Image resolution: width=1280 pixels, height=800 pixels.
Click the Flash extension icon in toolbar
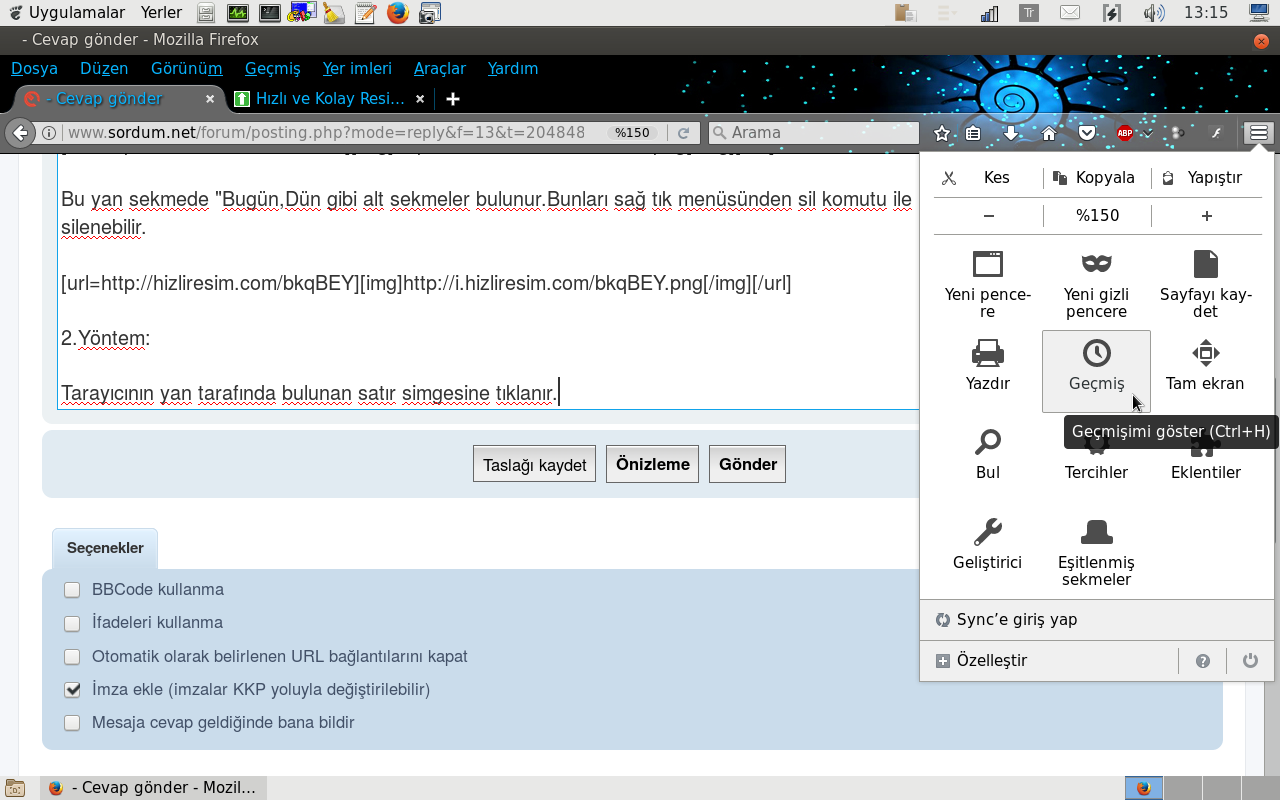[1216, 133]
